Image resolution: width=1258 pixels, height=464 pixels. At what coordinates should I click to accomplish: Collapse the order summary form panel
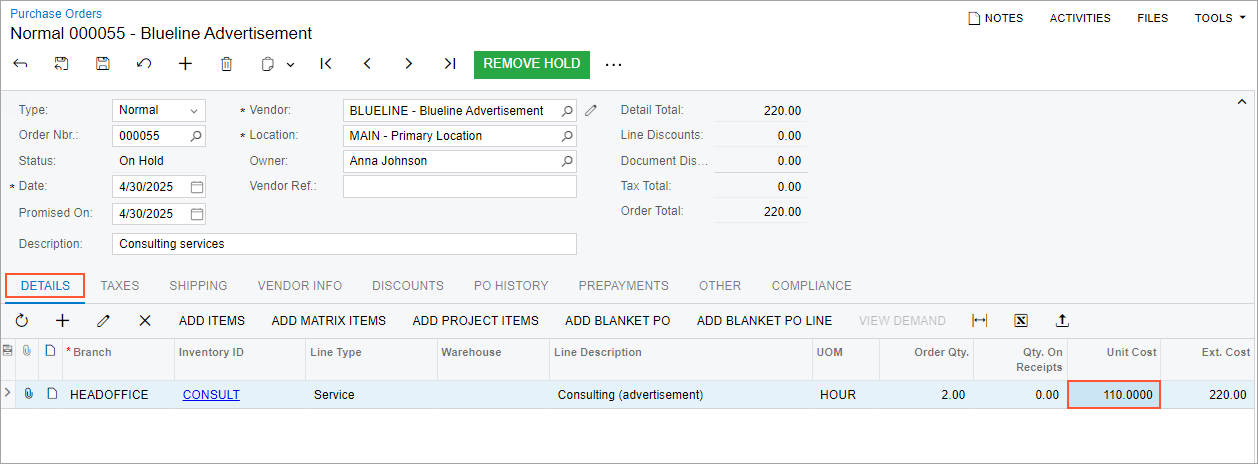1242,102
